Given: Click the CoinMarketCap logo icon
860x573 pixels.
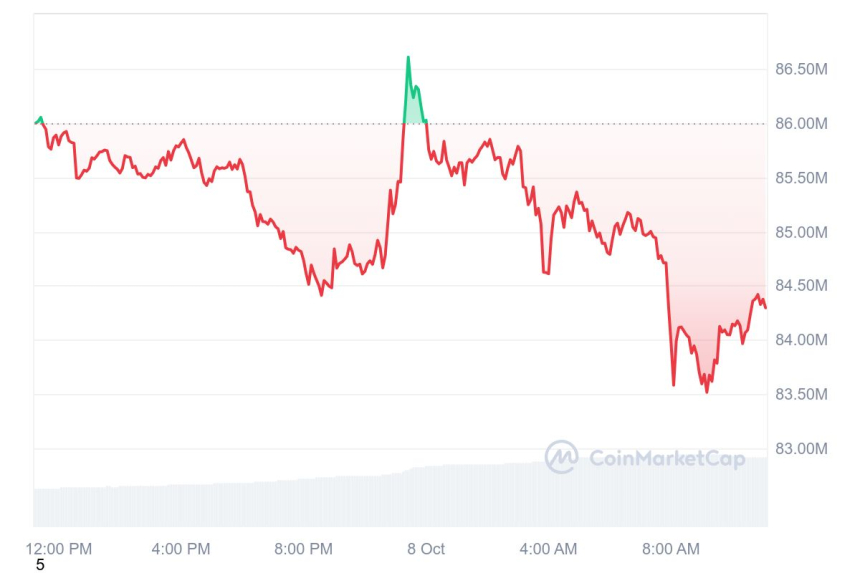Looking at the screenshot, I should 561,457.
